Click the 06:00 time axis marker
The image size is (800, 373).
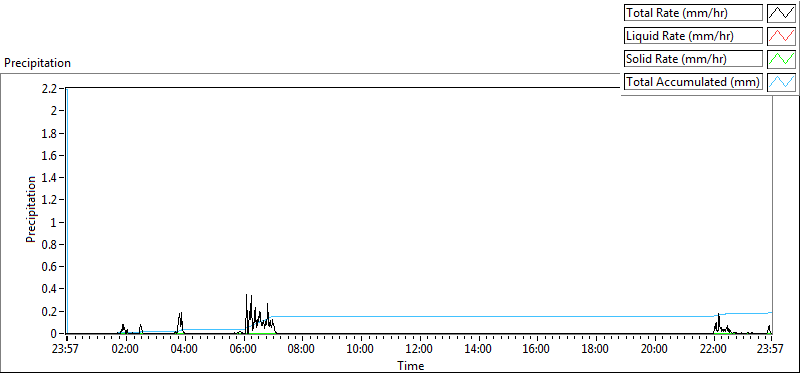243,350
